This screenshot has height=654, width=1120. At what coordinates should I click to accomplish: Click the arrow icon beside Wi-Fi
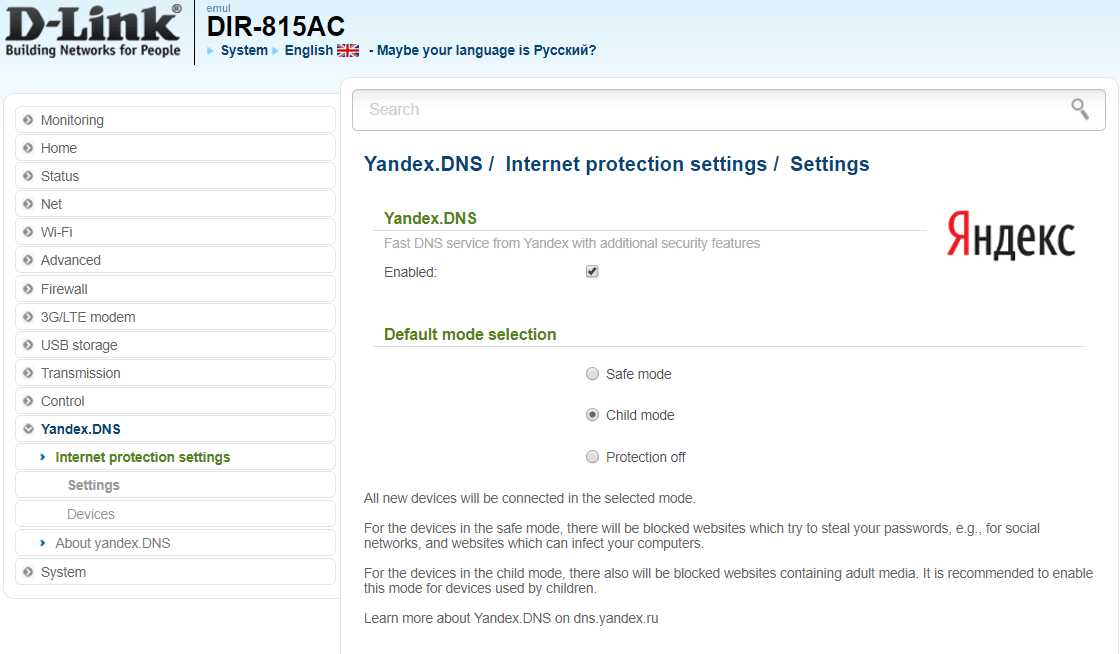pyautogui.click(x=29, y=232)
